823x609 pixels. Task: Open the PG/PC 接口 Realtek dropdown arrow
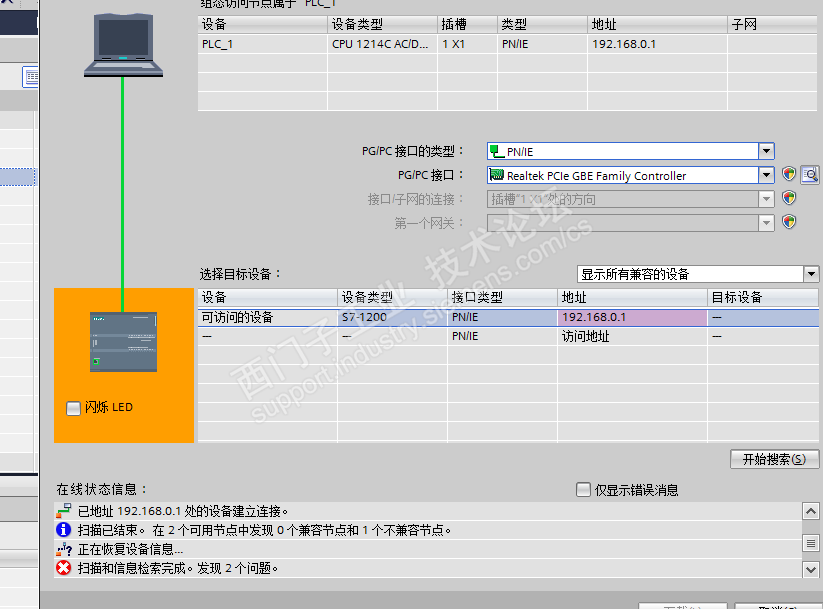coord(766,175)
